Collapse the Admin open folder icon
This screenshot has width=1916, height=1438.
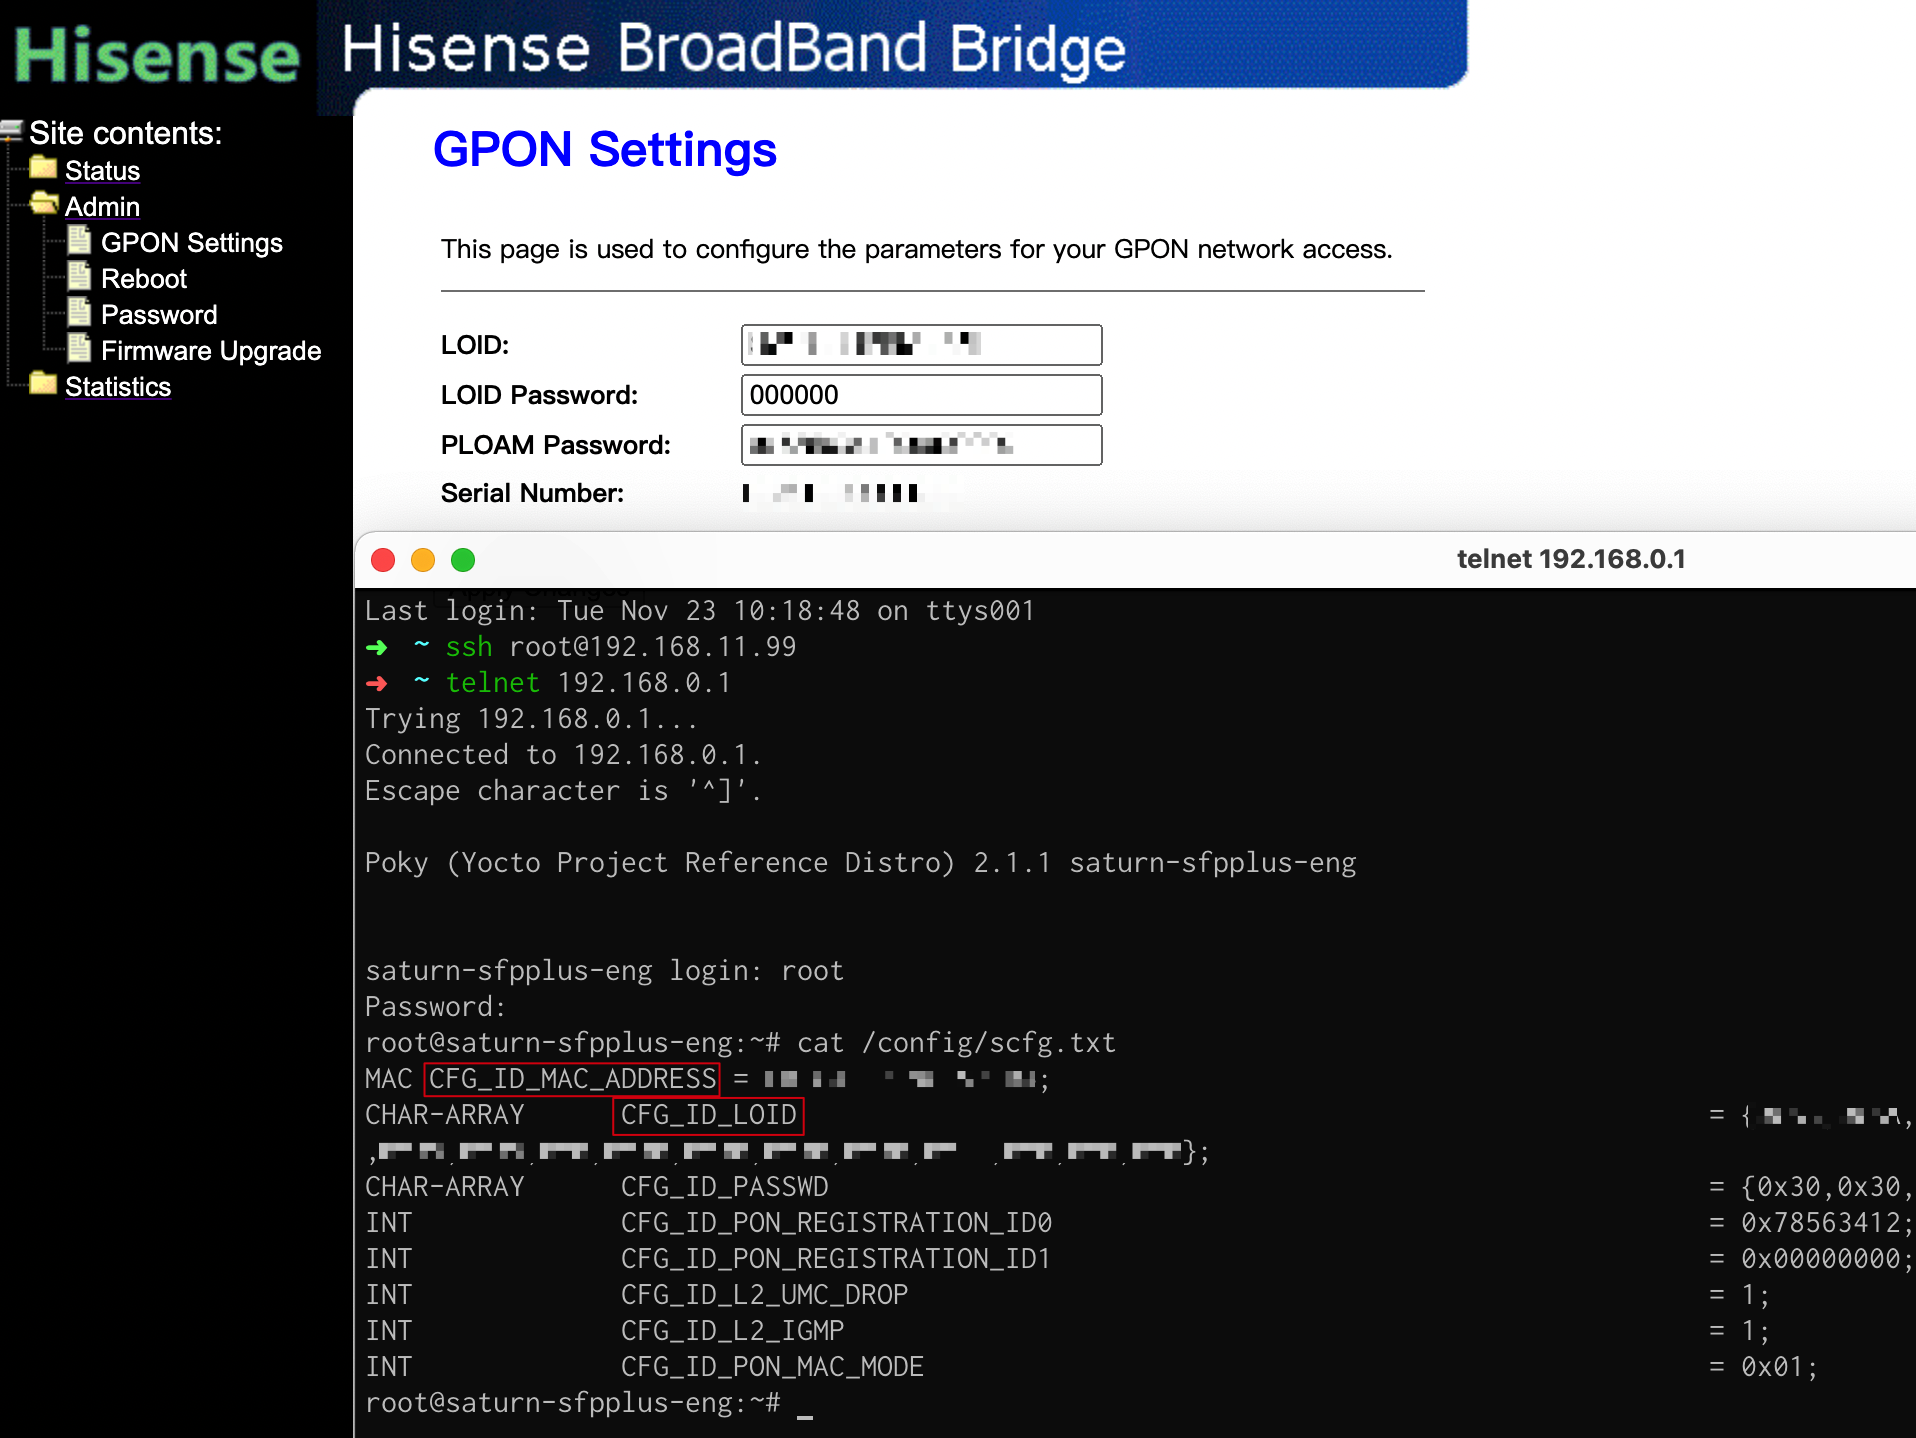click(43, 204)
